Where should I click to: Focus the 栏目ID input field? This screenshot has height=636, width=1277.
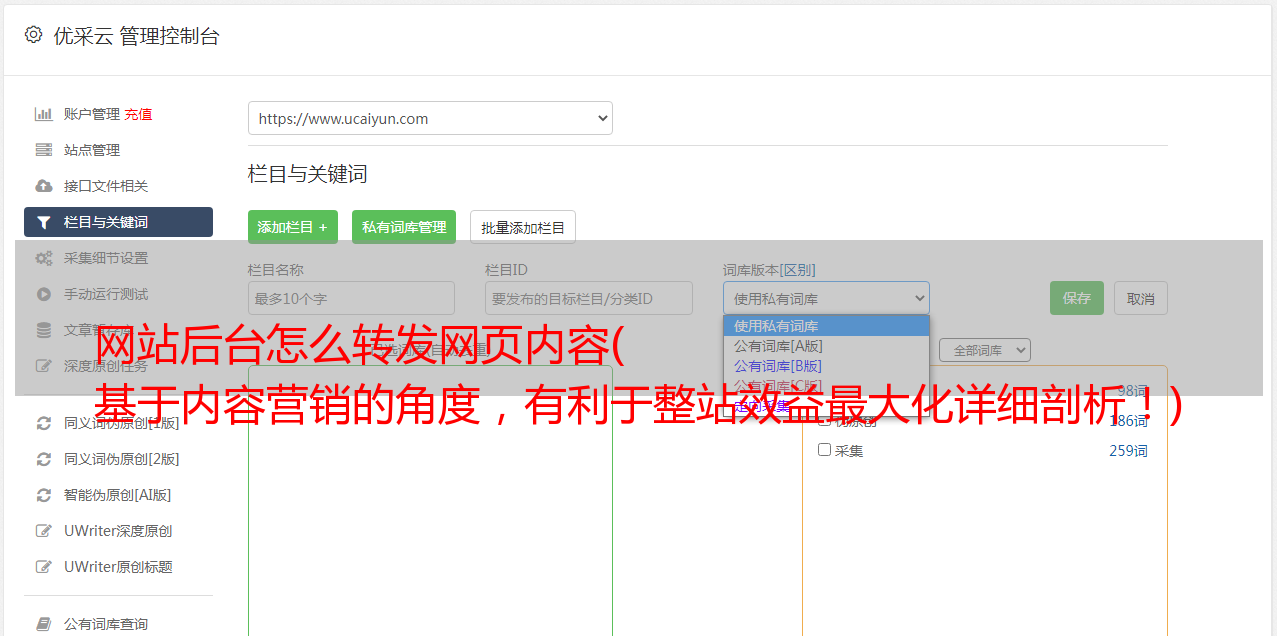(589, 298)
